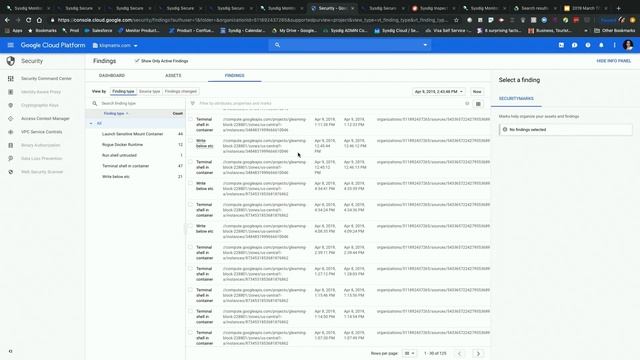Switch to the ASSETS tab
640x360 pixels.
tap(173, 76)
